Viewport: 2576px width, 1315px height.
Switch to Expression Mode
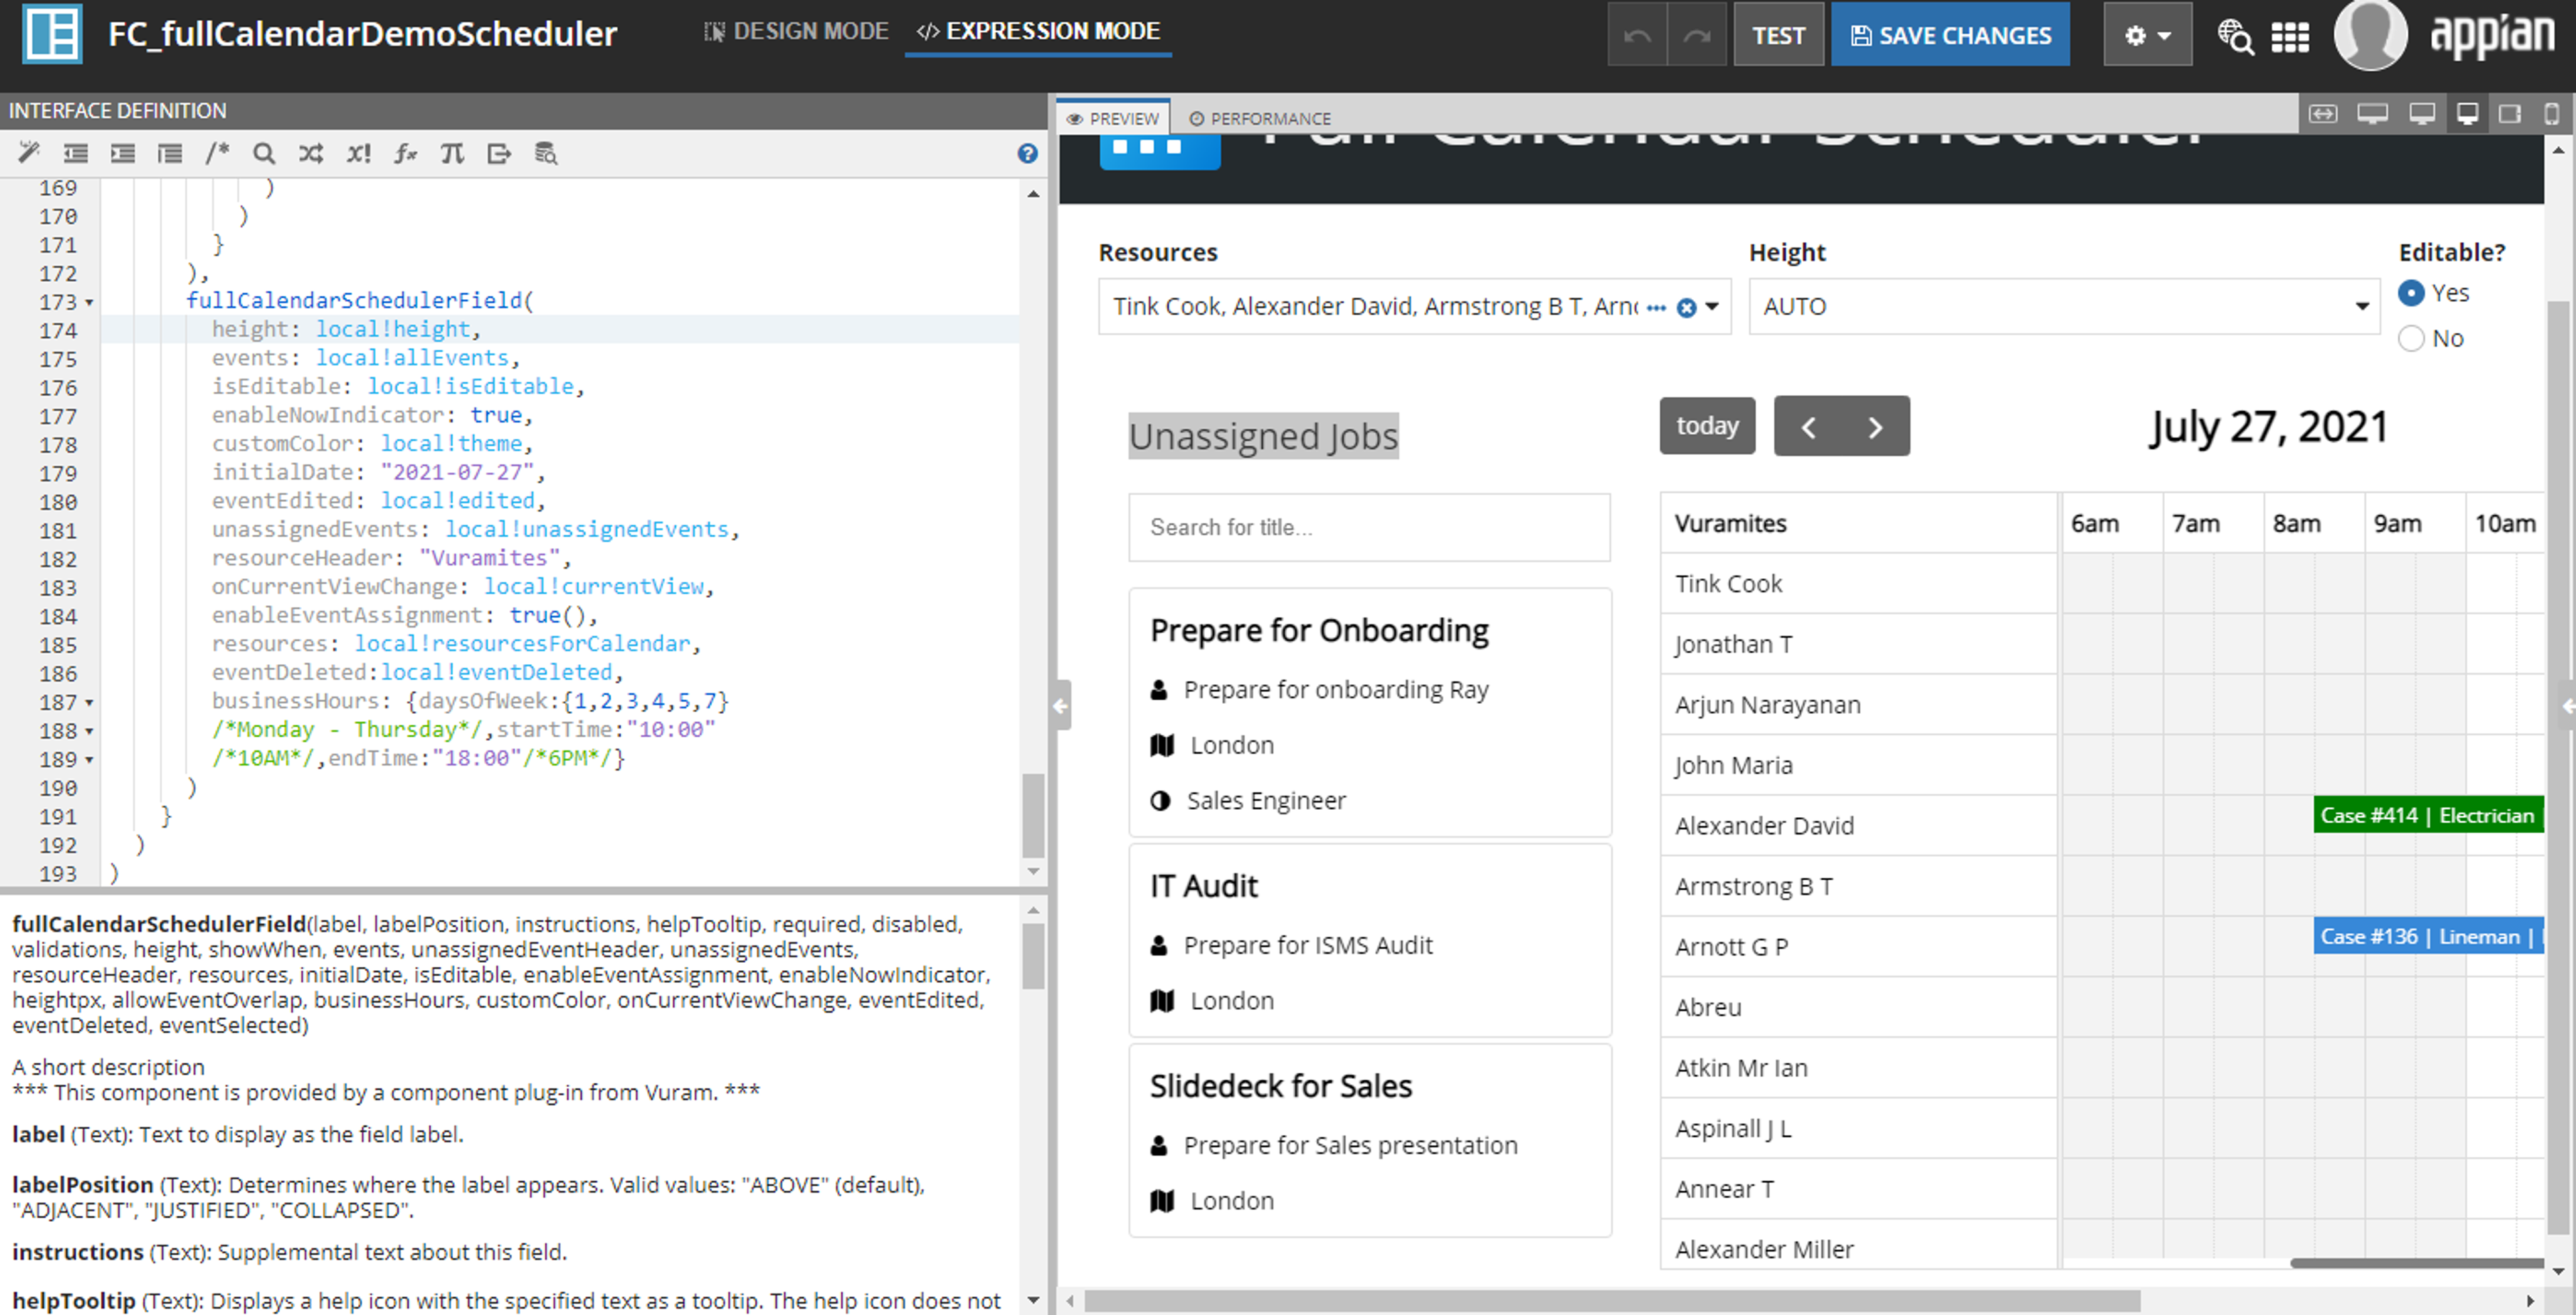click(1038, 32)
